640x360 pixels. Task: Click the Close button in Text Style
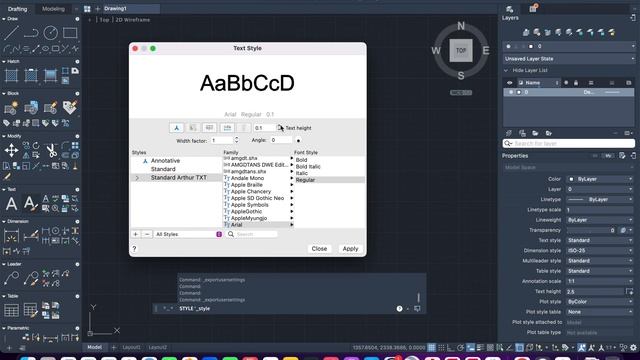click(x=319, y=249)
